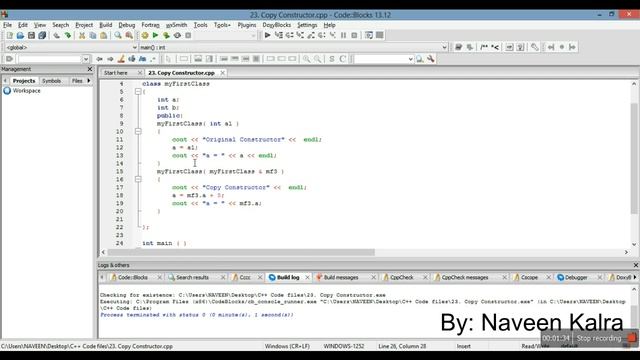The width and height of the screenshot is (640, 360).
Task: Open the main() function dropdown
Action: [x=444, y=47]
